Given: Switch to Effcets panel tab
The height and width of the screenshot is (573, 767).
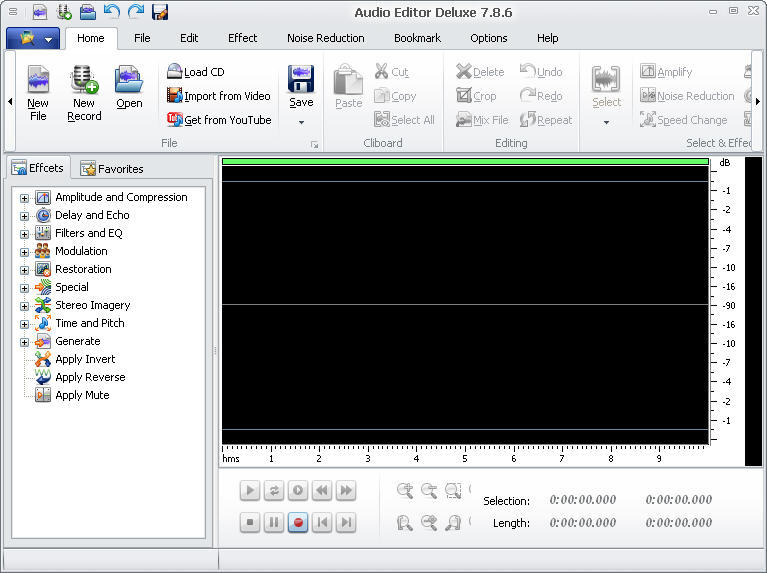Looking at the screenshot, I should tap(38, 168).
